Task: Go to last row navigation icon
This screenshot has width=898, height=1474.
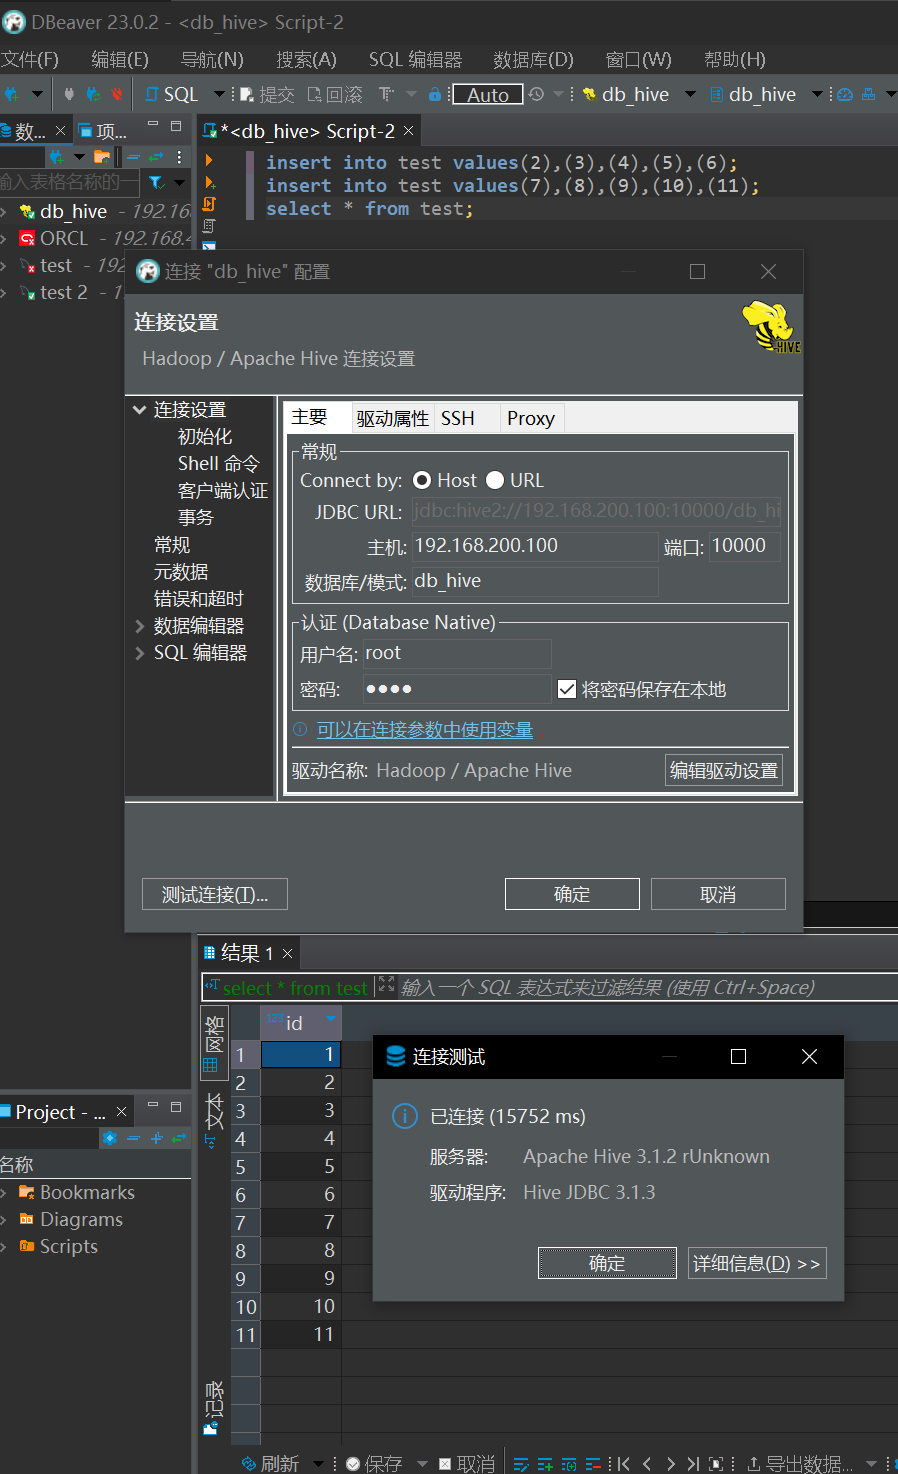Action: click(x=693, y=1464)
